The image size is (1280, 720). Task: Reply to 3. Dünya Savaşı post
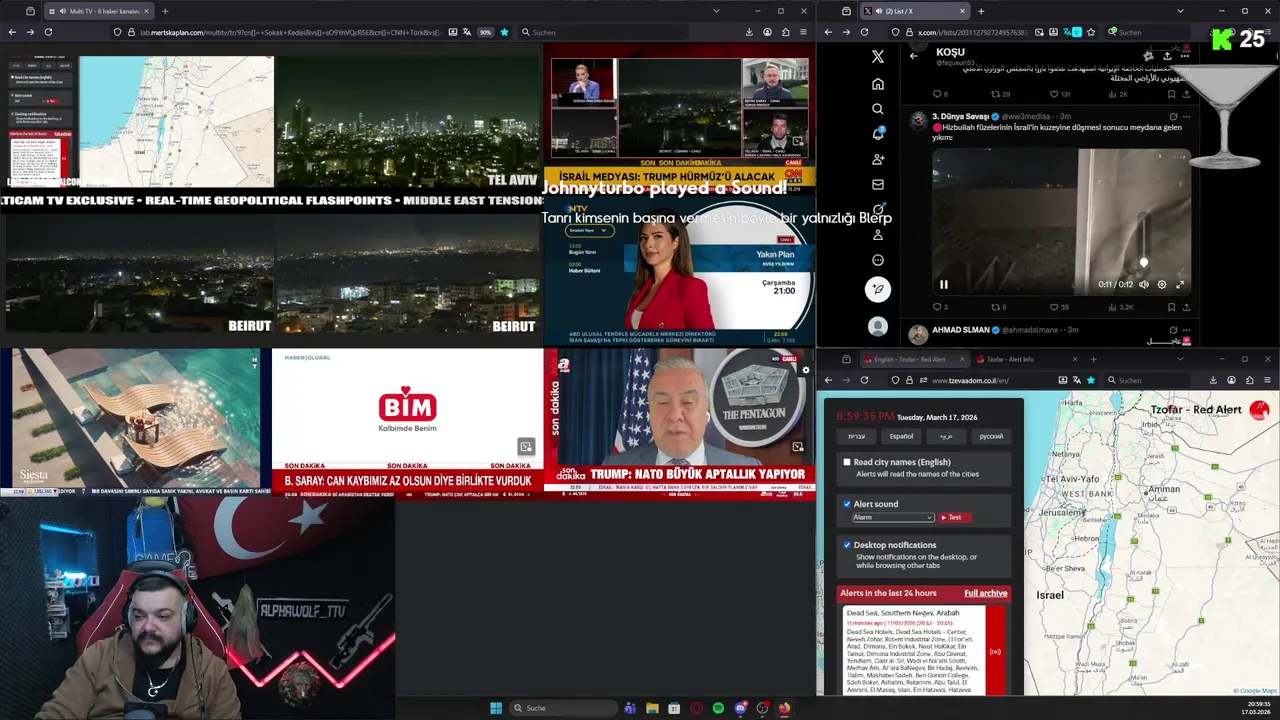coord(938,307)
